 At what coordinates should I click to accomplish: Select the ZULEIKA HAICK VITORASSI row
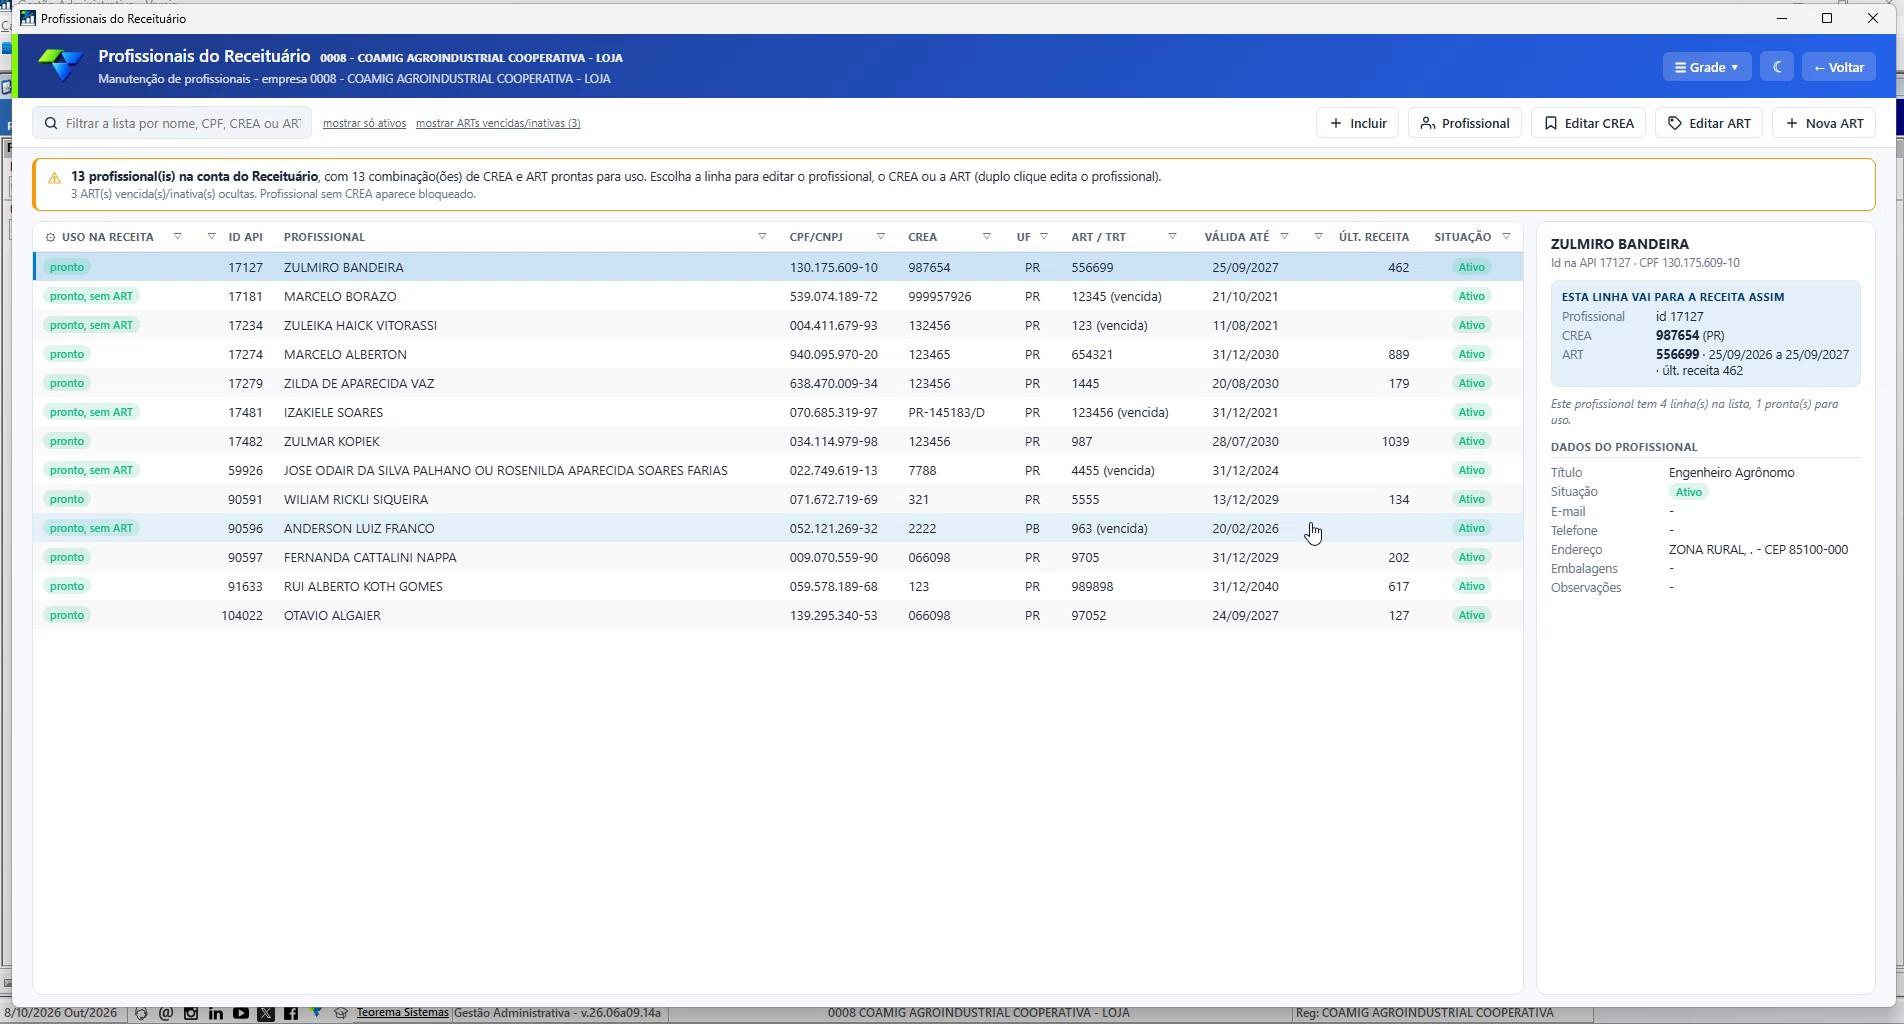coord(778,325)
